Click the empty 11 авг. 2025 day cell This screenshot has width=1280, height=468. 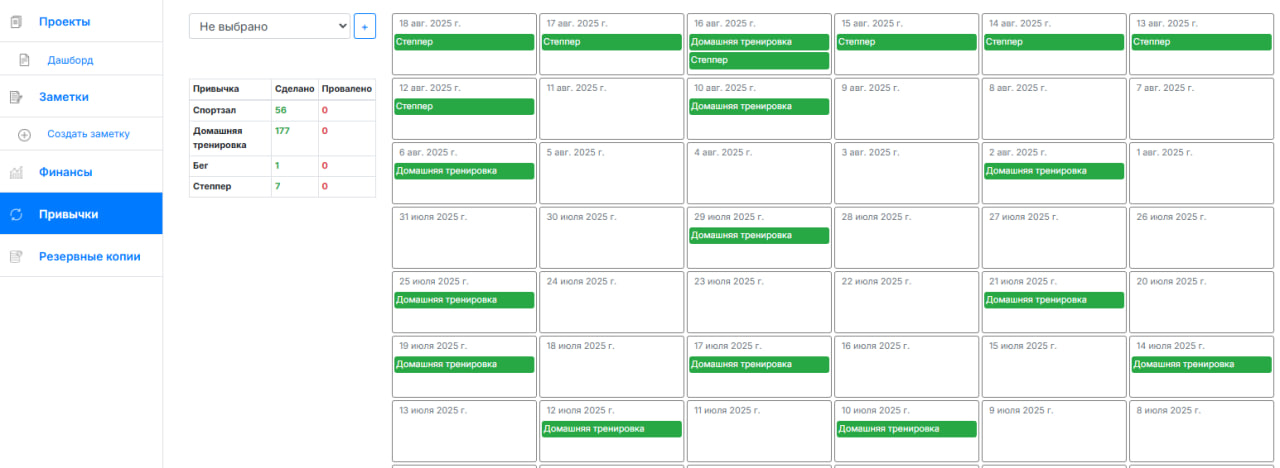pyautogui.click(x=612, y=108)
